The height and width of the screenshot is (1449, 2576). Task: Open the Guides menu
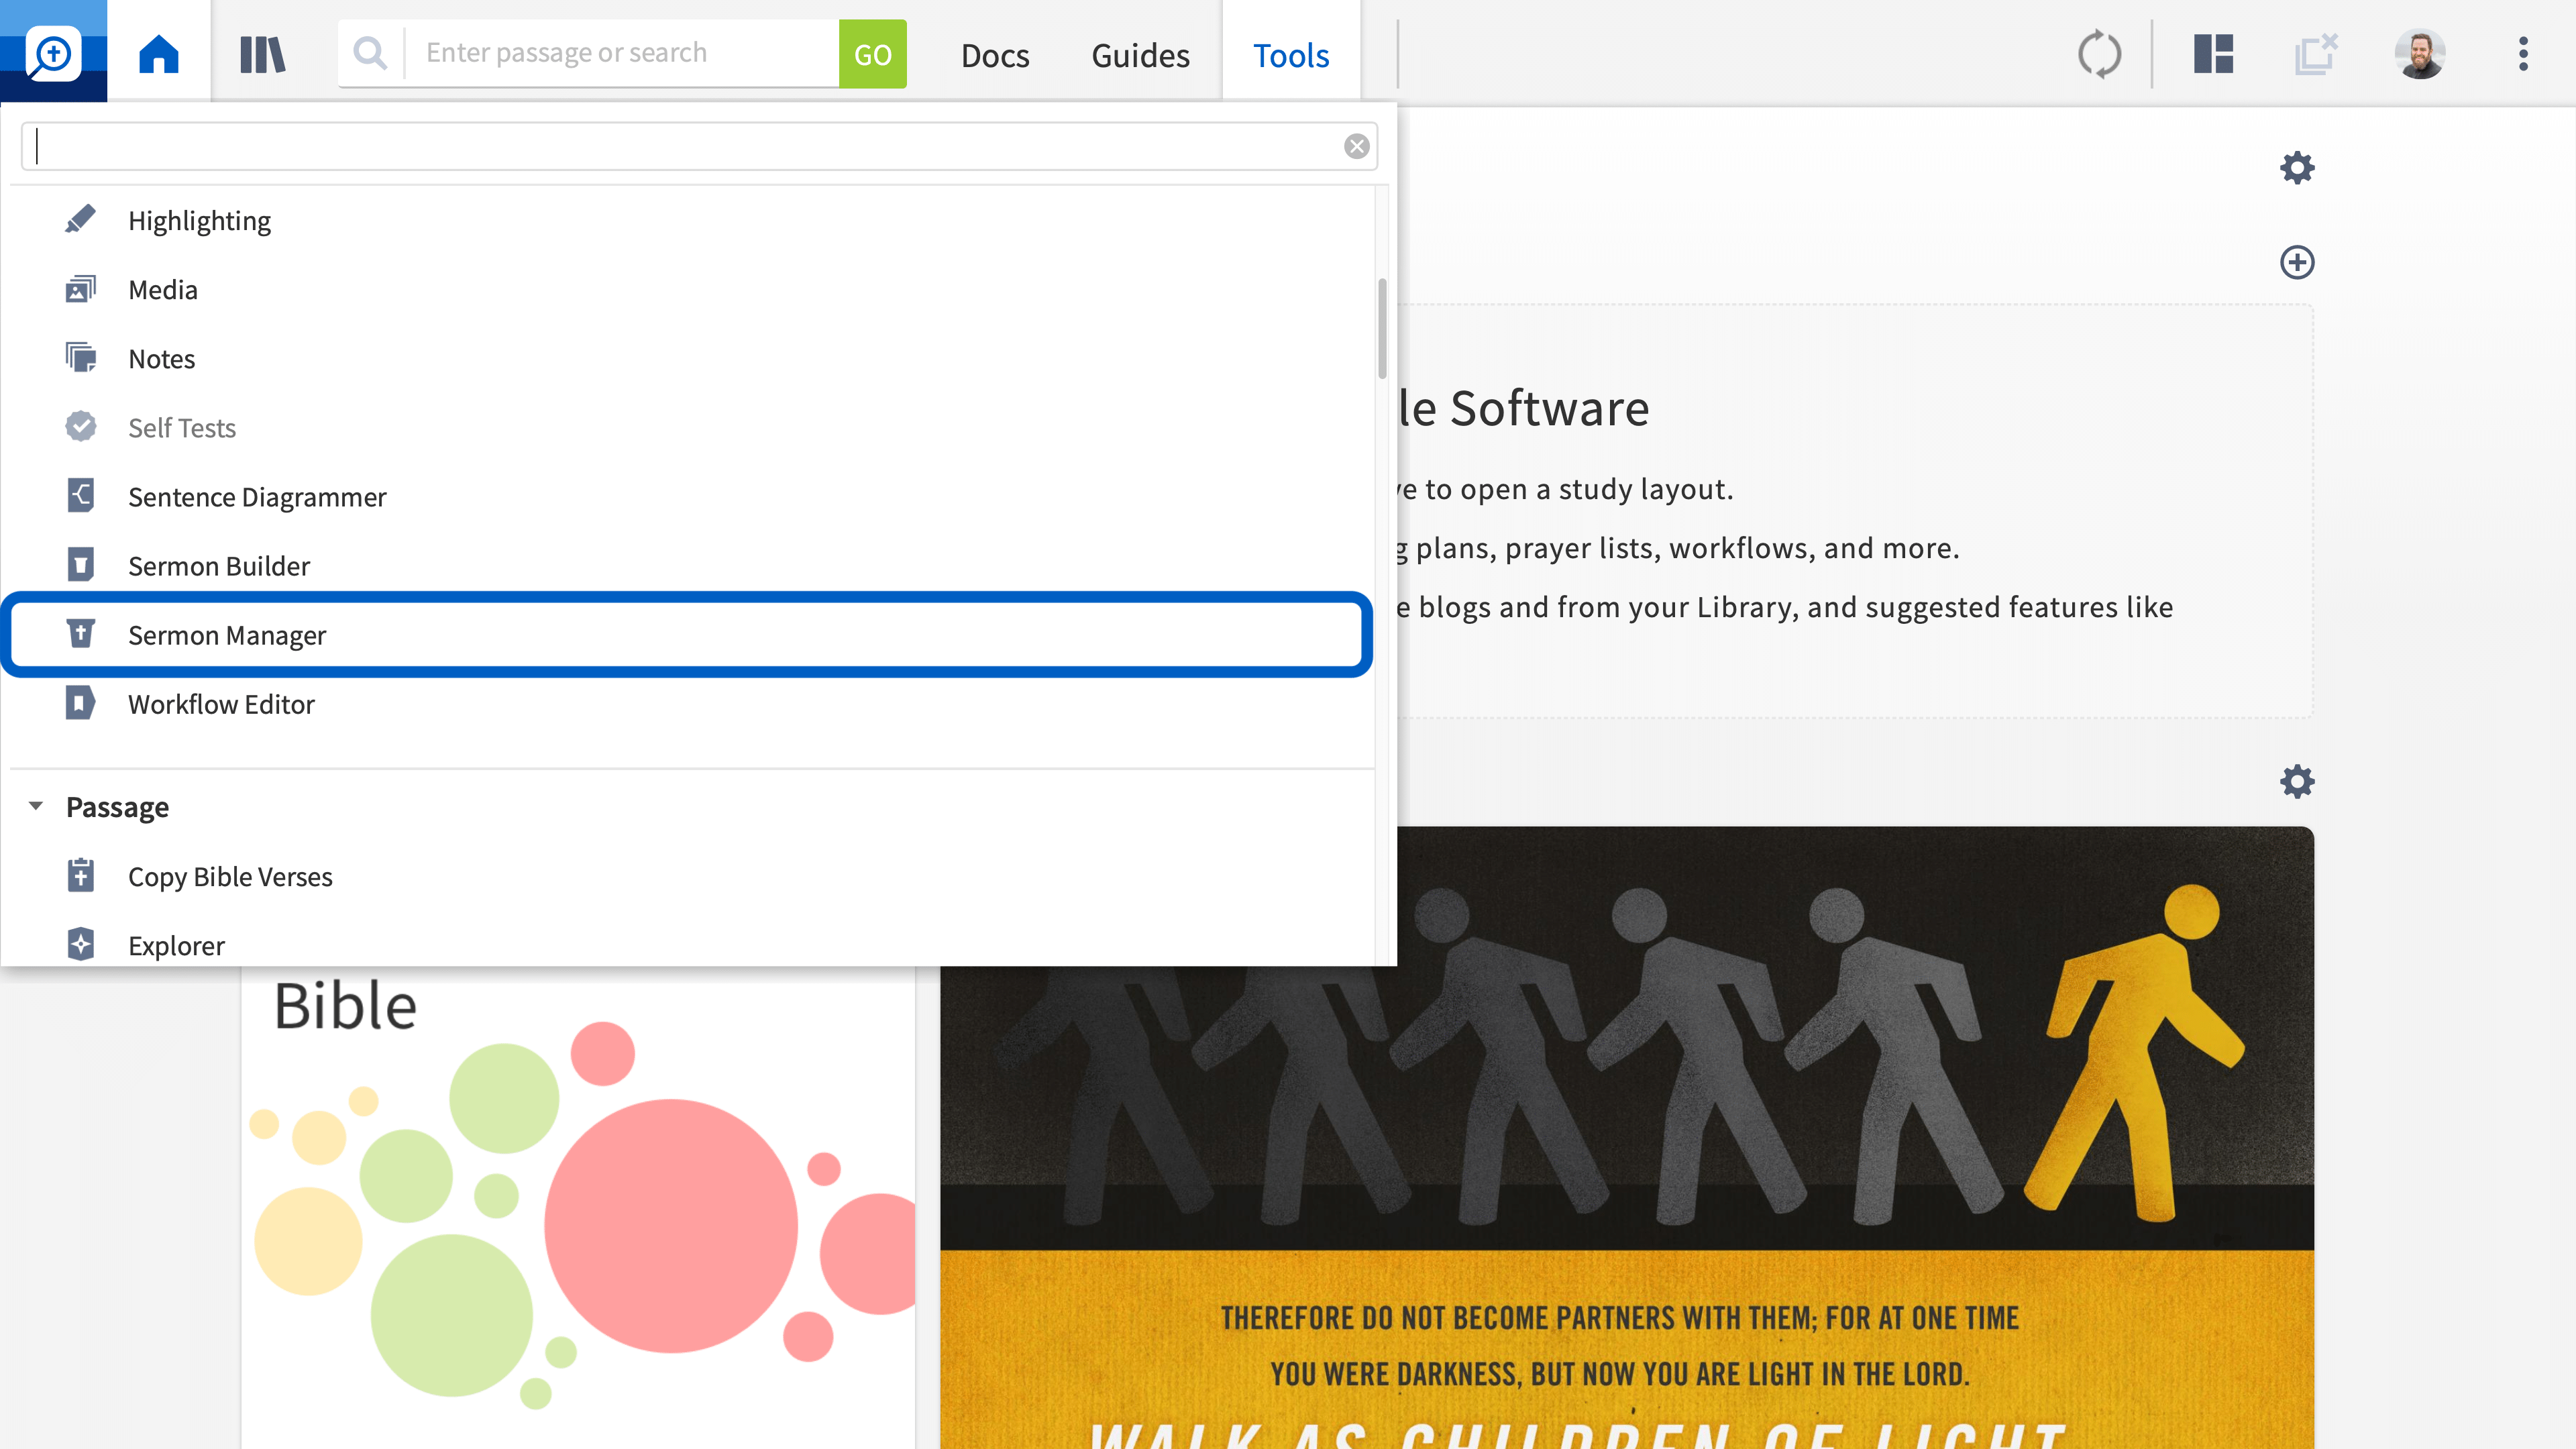pos(1140,55)
